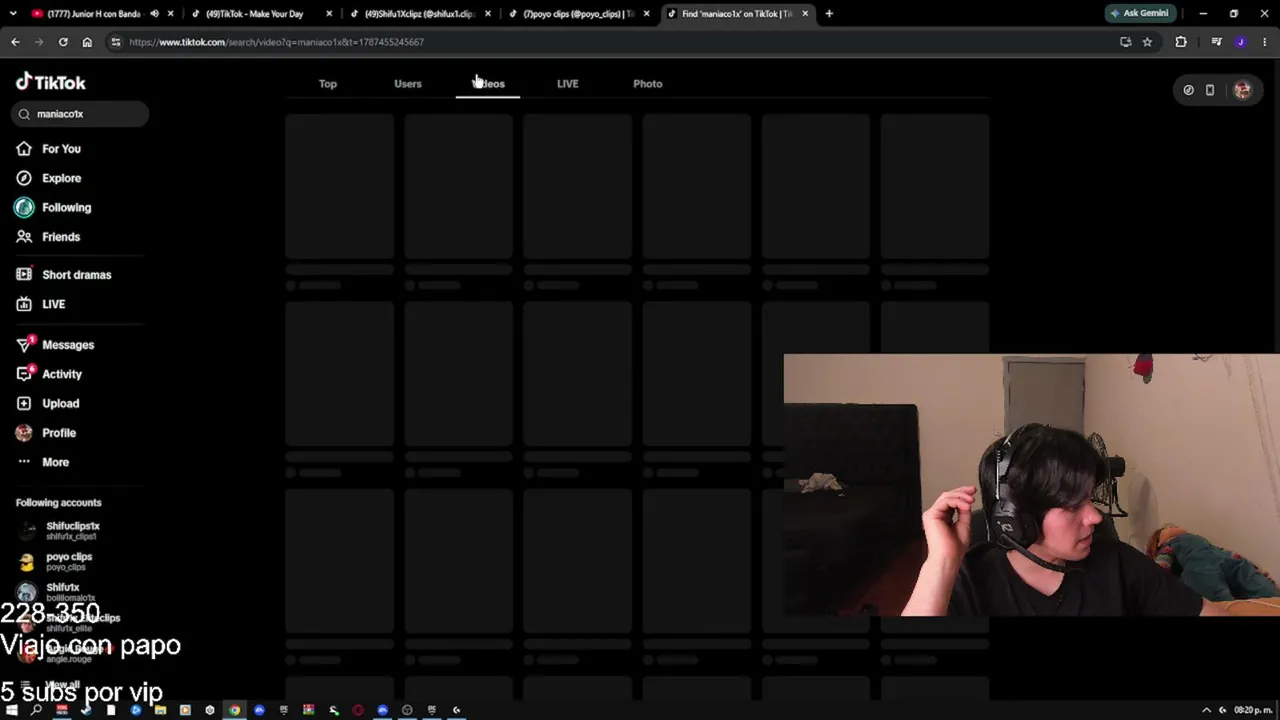Open the Chrome three-dot menu
The width and height of the screenshot is (1280, 720).
[x=1264, y=42]
